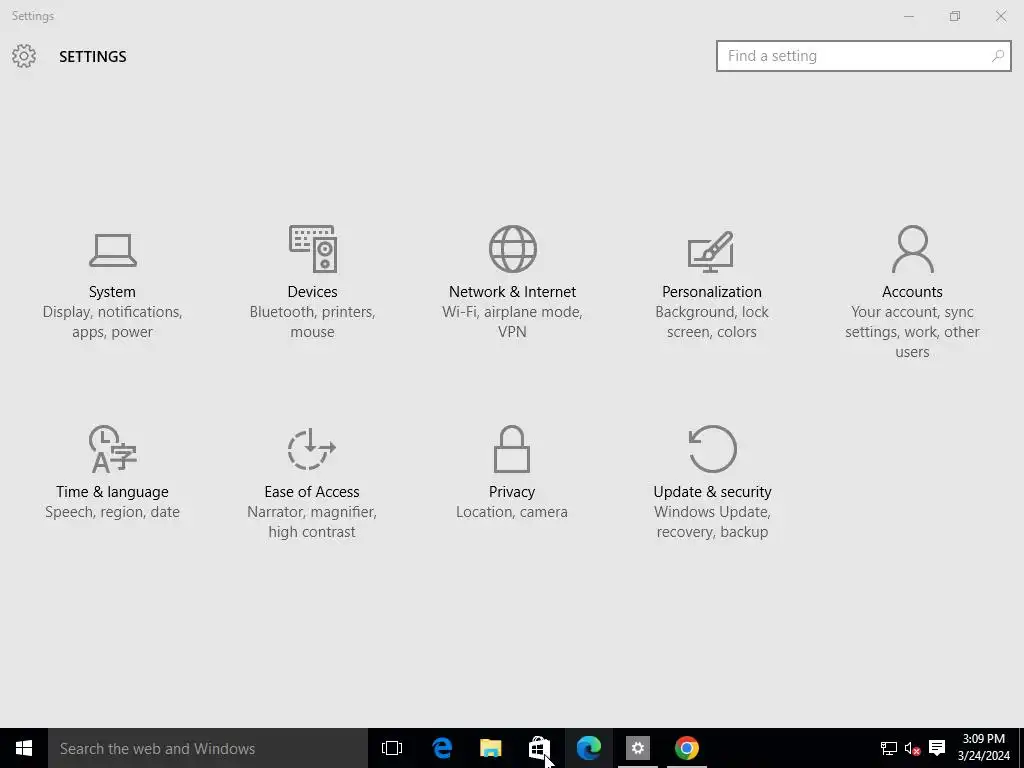Viewport: 1024px width, 768px height.
Task: Click the Ease of Access label
Action: coord(312,492)
